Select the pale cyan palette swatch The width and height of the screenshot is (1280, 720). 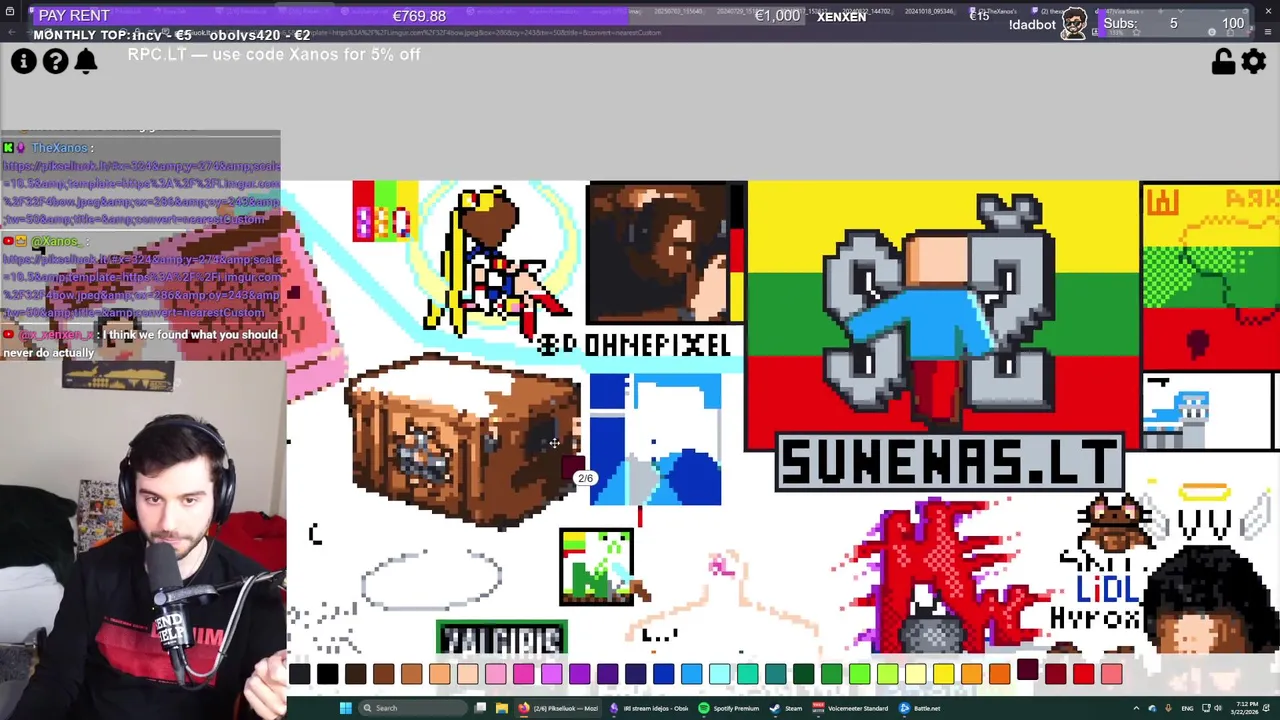click(x=719, y=675)
